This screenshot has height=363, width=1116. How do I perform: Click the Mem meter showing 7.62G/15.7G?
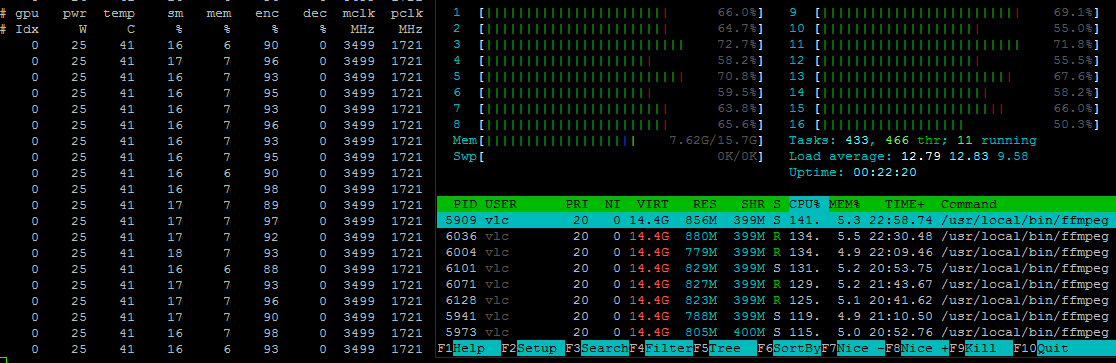point(609,140)
